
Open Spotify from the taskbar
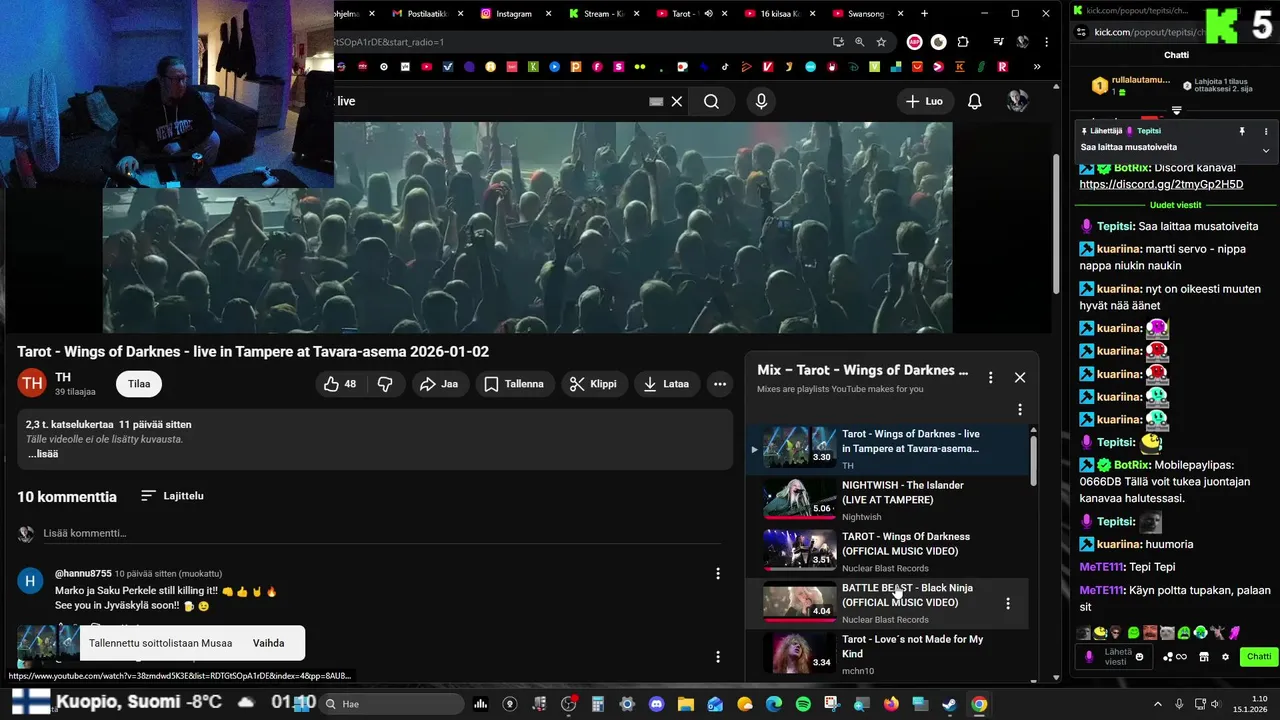coord(804,704)
